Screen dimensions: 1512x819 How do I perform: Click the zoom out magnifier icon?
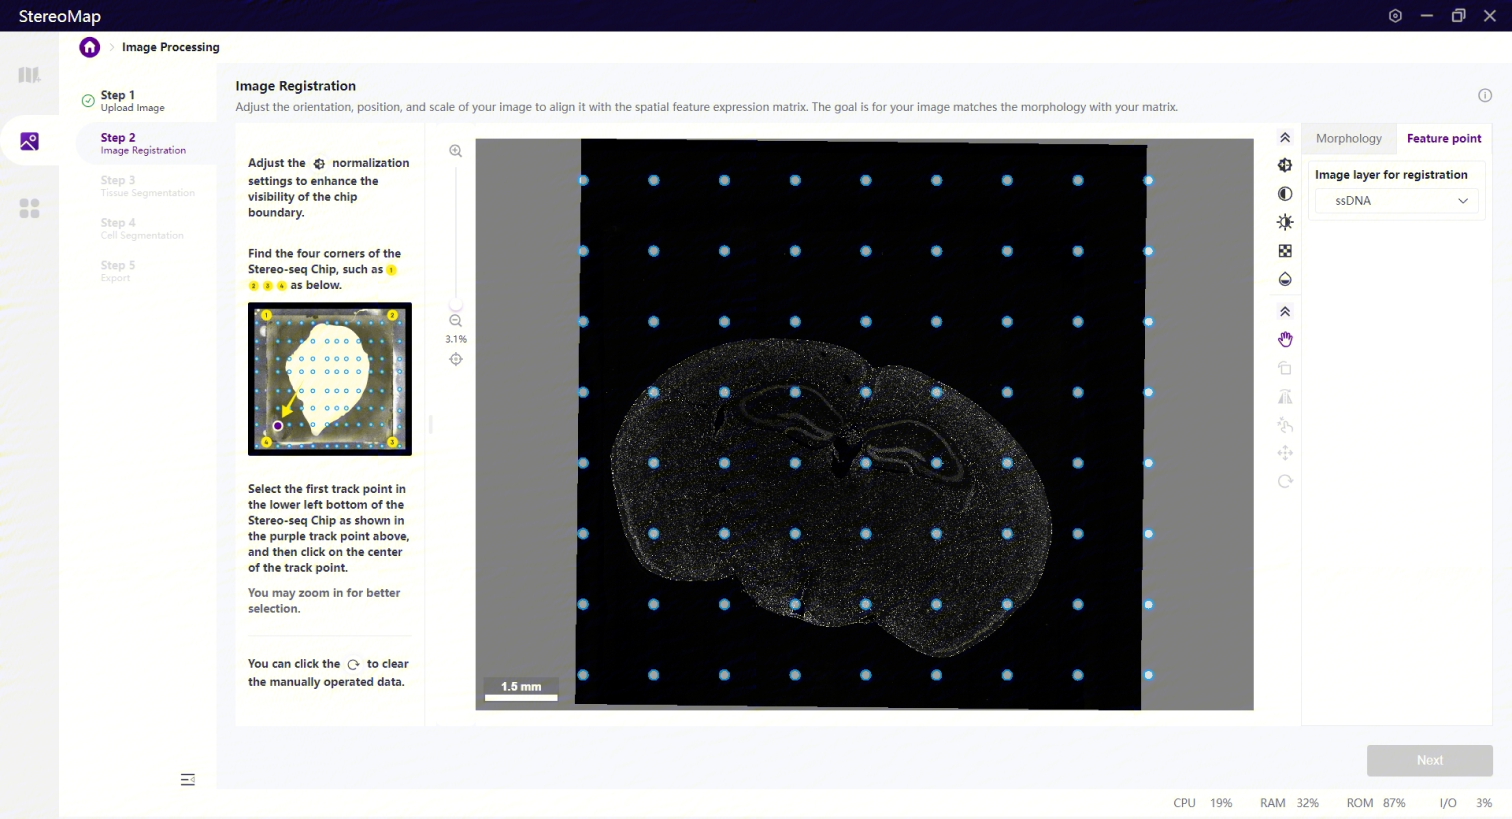[456, 321]
